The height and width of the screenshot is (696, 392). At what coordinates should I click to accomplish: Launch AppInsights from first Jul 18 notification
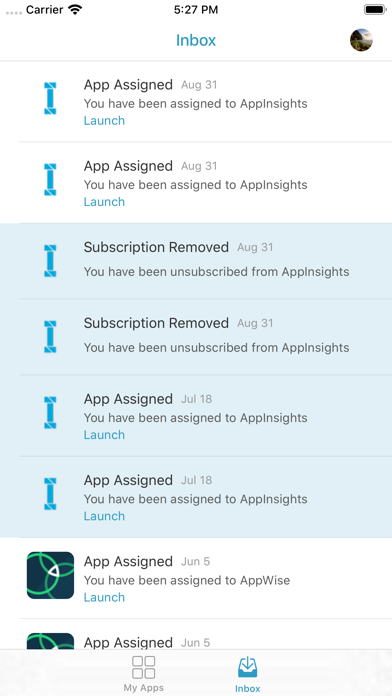(104, 435)
